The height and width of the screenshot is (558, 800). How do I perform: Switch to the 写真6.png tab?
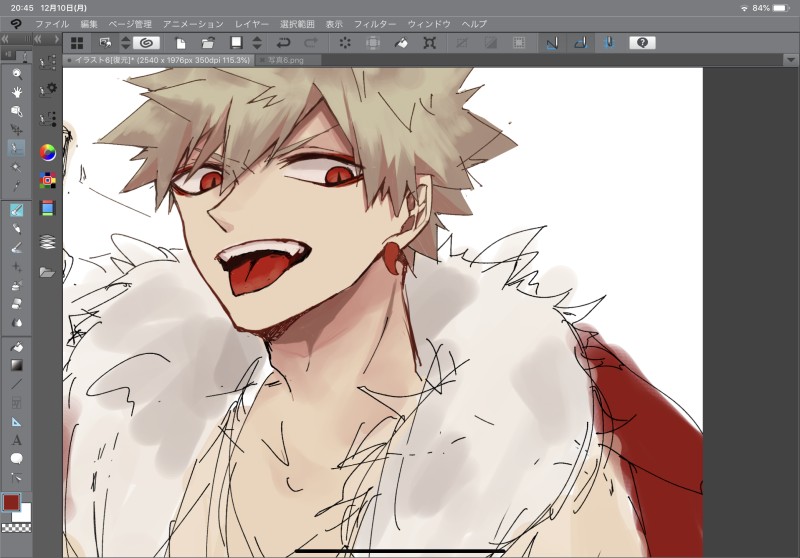[x=288, y=60]
